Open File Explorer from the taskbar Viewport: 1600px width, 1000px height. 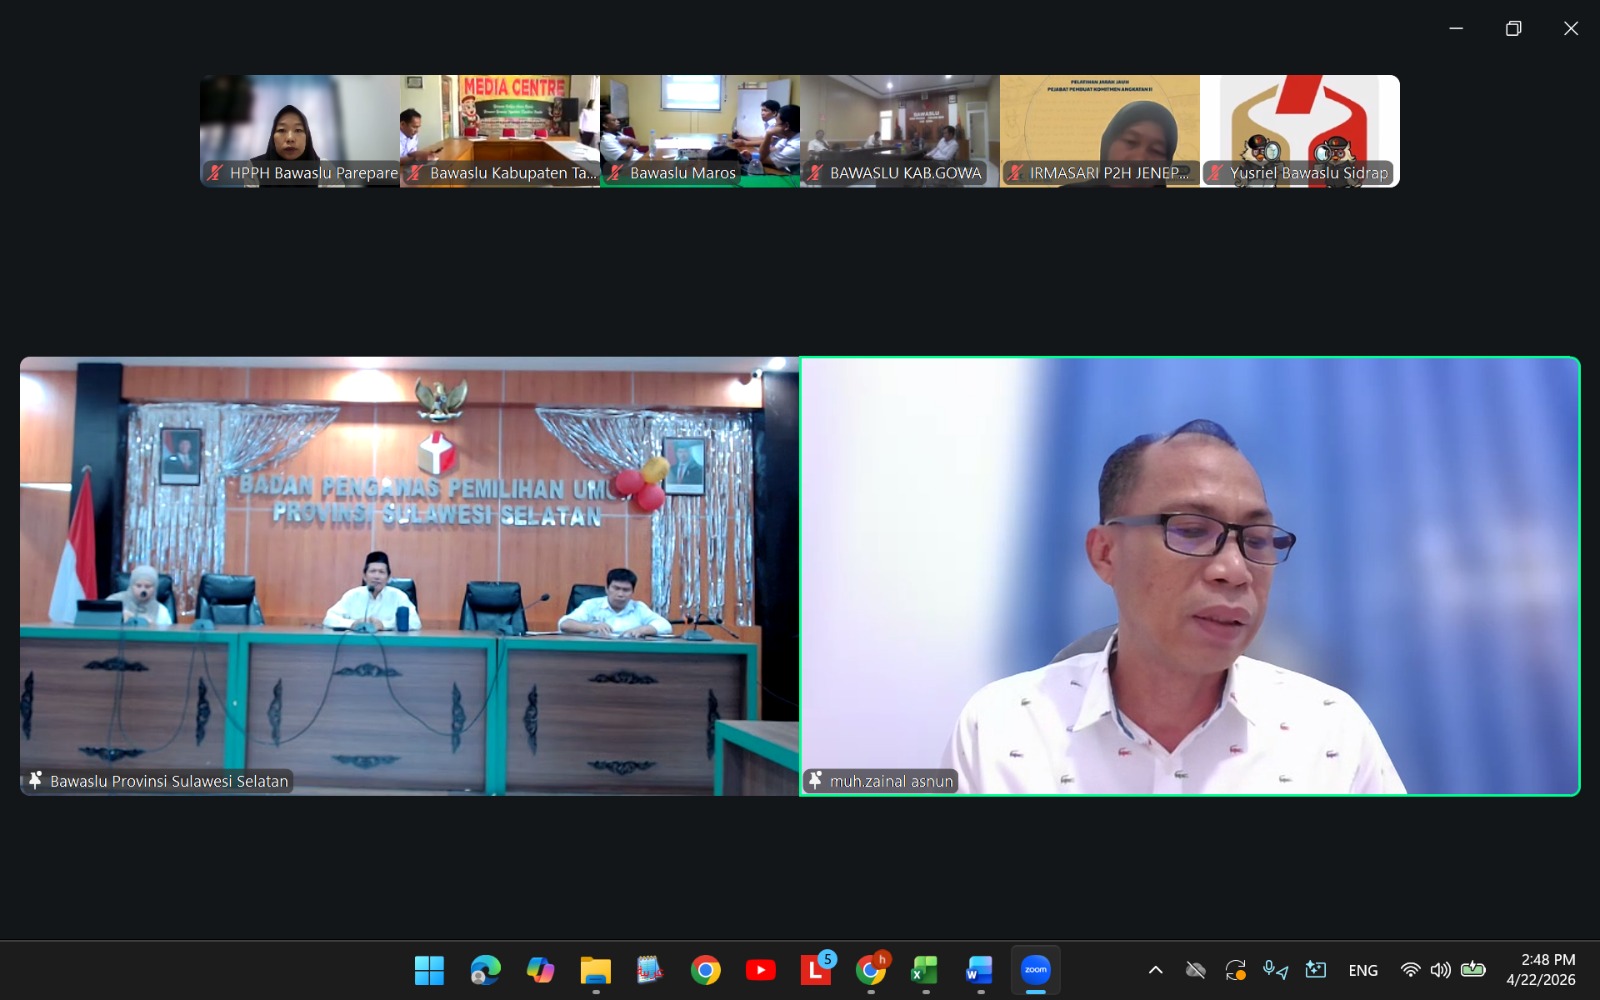[595, 970]
